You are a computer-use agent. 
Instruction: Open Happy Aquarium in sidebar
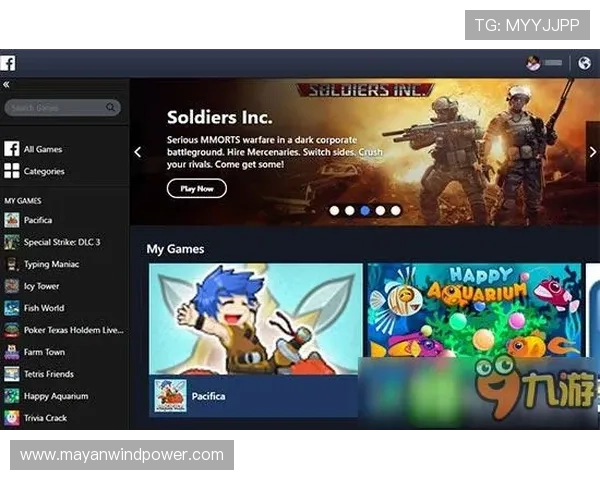point(56,396)
